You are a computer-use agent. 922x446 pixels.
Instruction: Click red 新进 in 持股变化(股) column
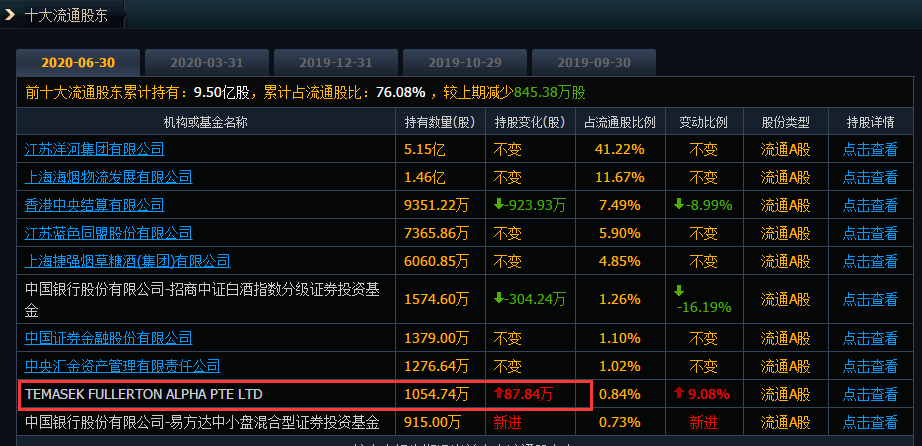click(x=507, y=422)
